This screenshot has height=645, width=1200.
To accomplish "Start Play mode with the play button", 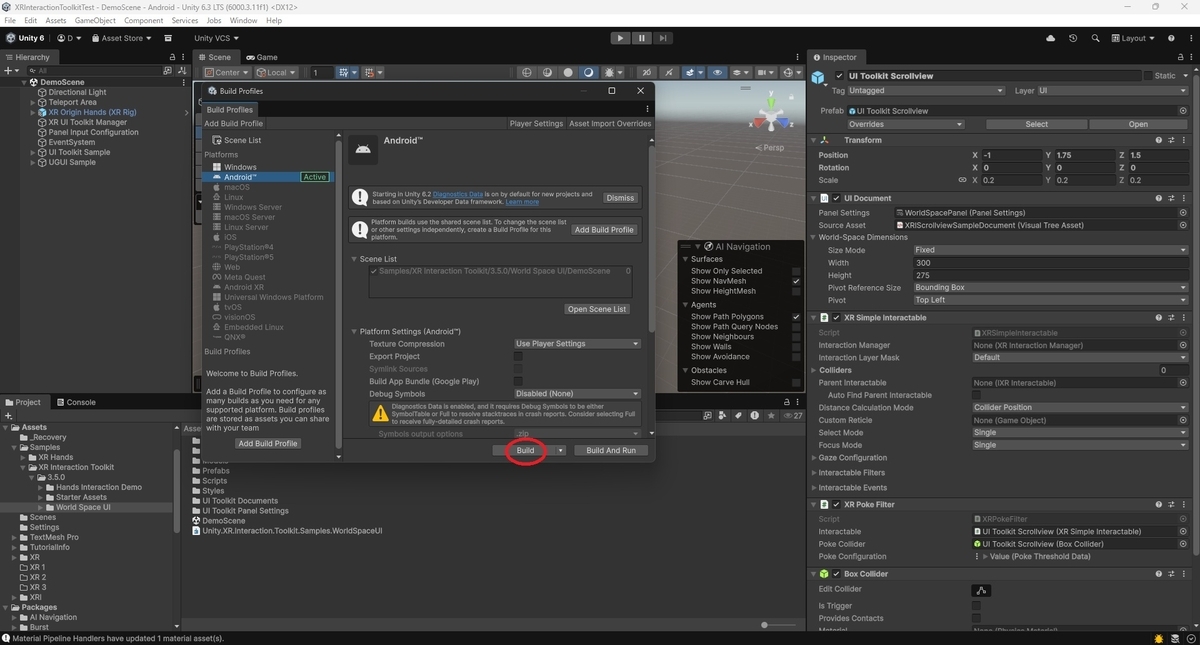I will [620, 38].
